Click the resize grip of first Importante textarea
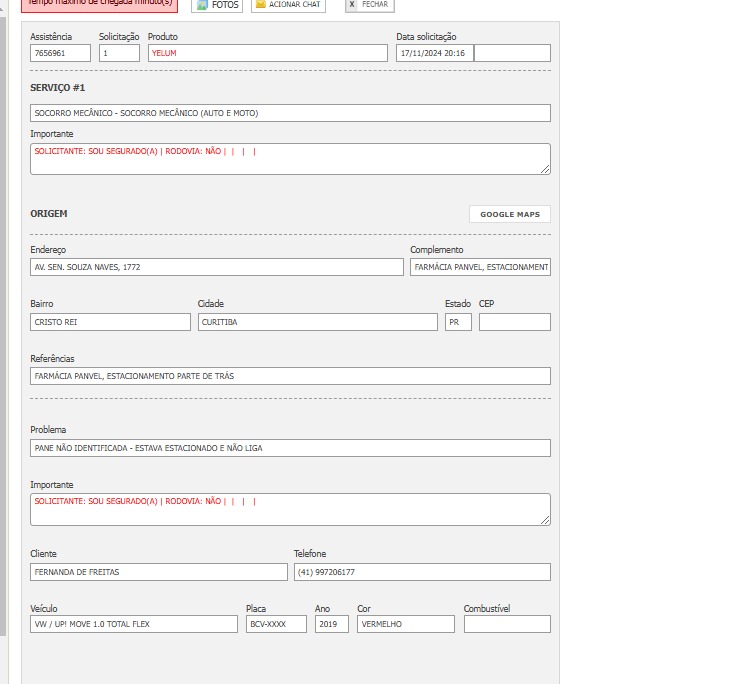The height and width of the screenshot is (684, 733). pos(545,169)
